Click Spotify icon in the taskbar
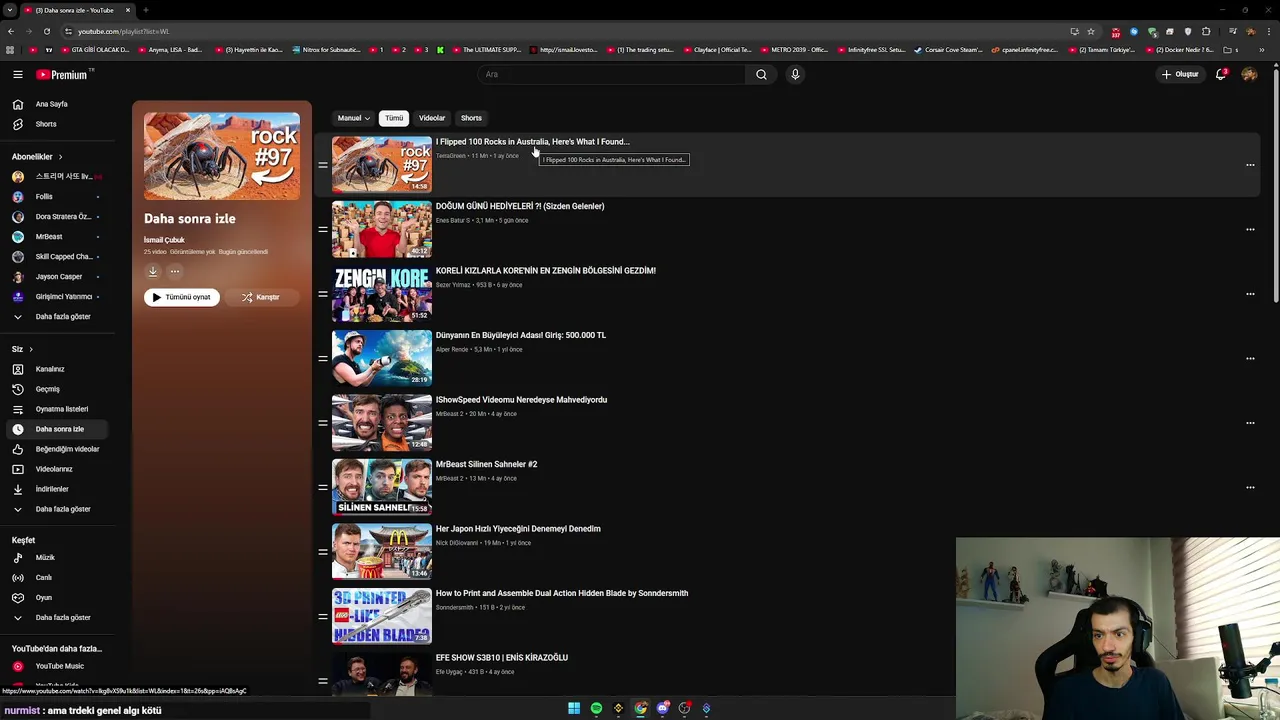 (x=596, y=708)
